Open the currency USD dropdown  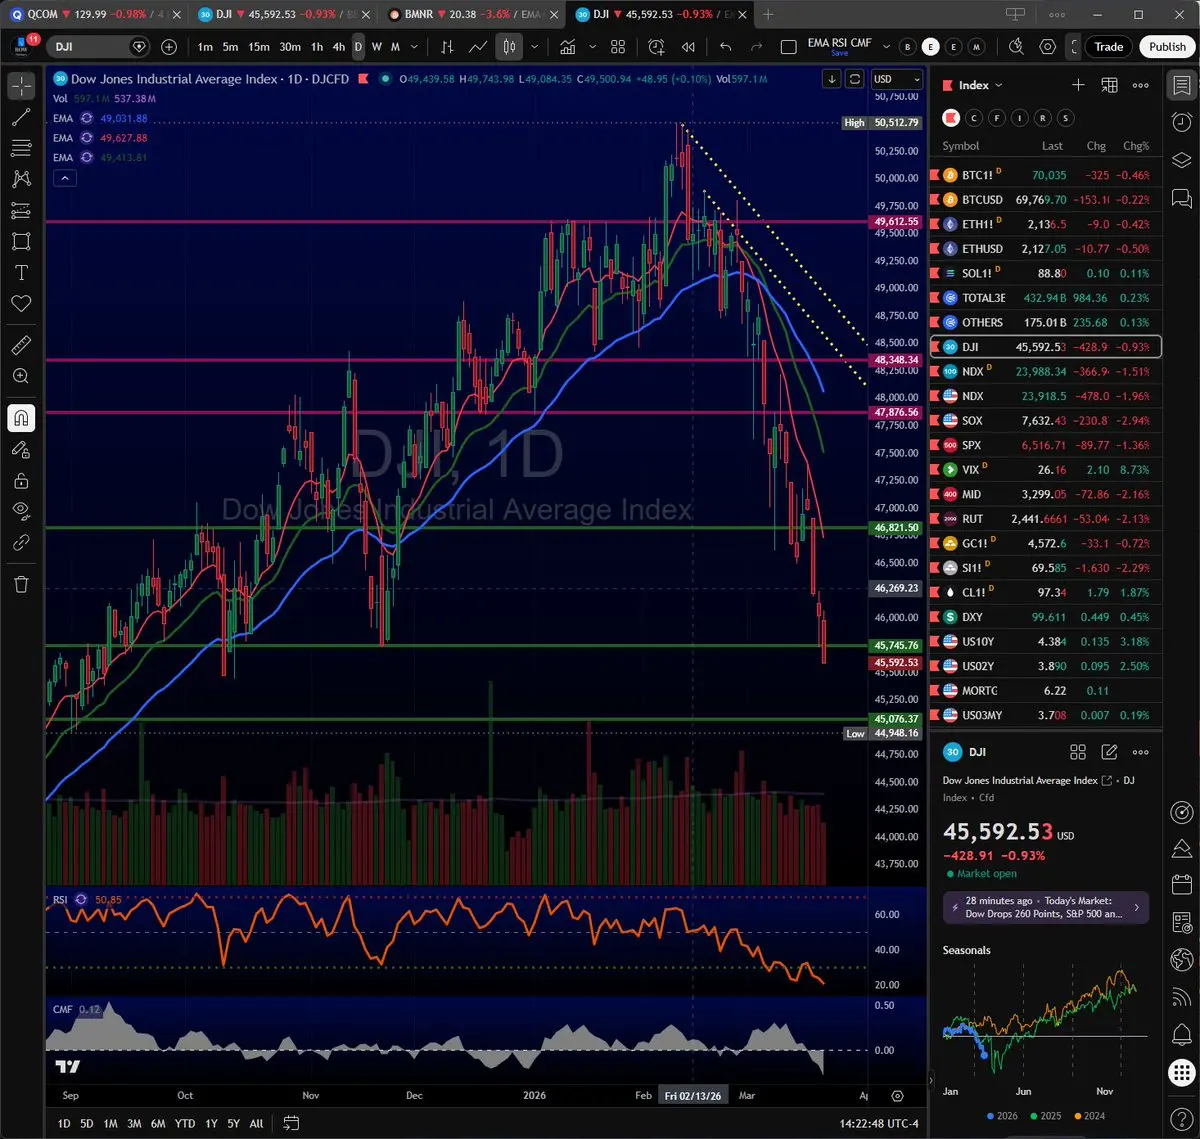pyautogui.click(x=896, y=79)
